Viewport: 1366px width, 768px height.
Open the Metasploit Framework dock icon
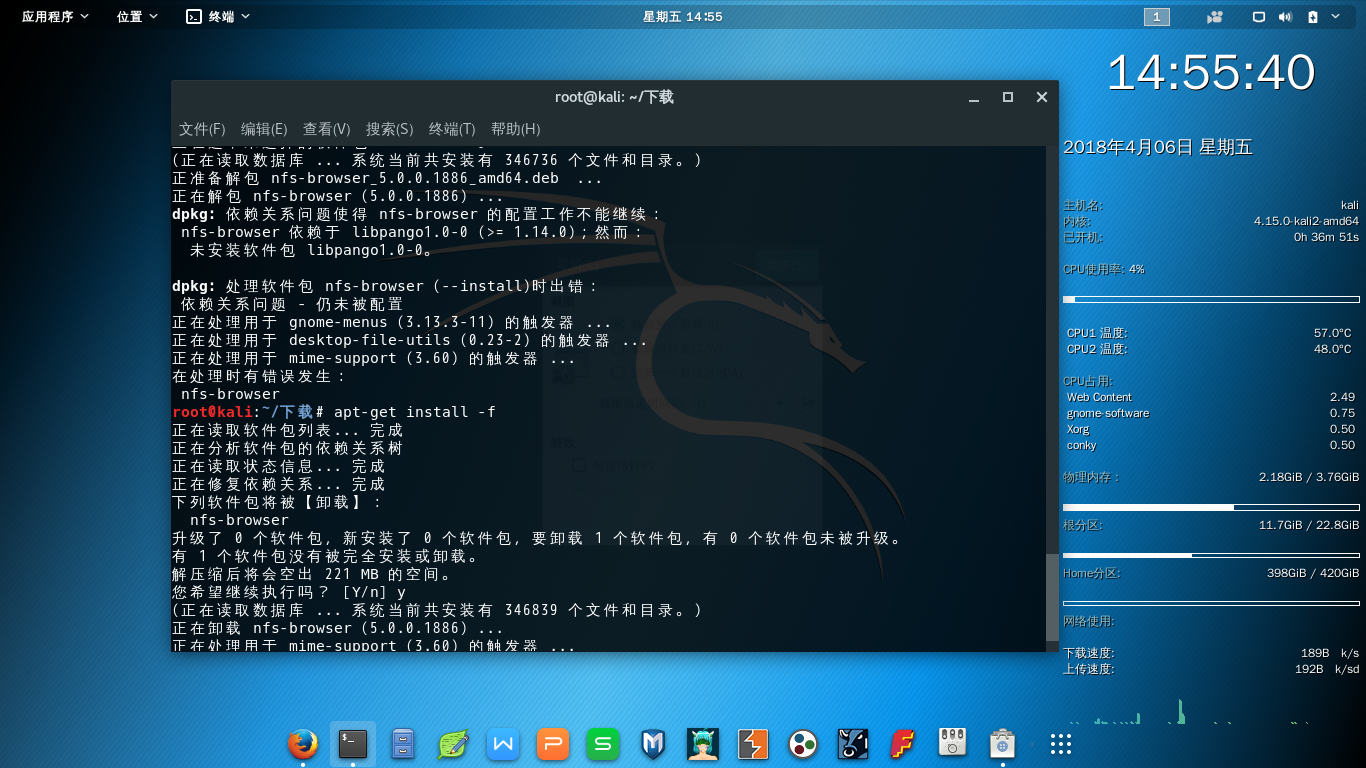point(653,745)
